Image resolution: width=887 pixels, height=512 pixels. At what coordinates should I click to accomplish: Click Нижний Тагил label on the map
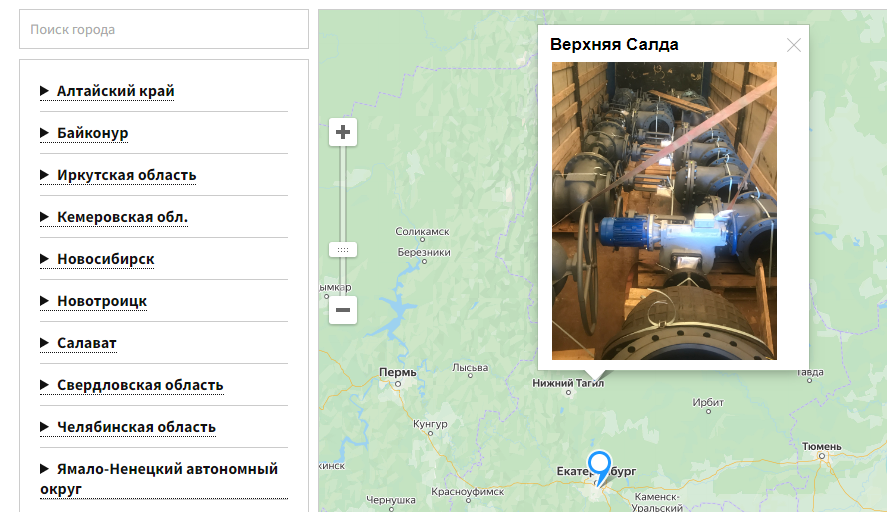566,382
